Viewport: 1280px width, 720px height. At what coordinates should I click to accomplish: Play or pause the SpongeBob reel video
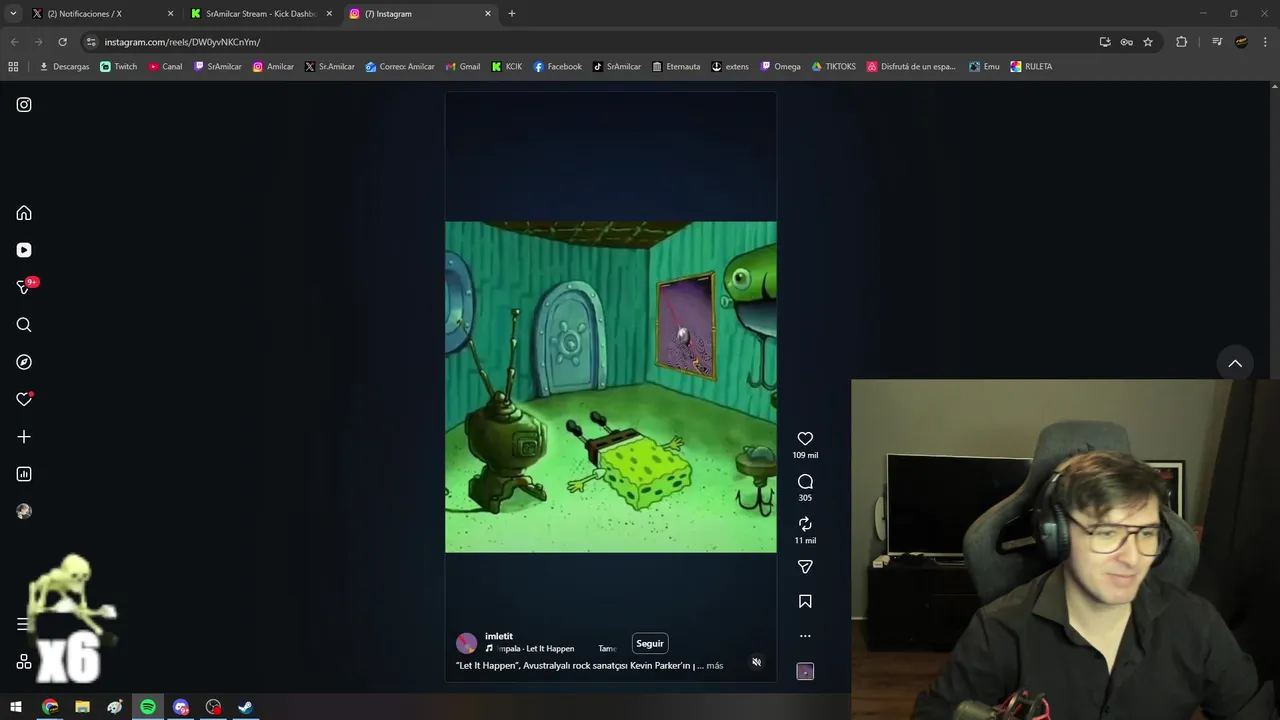(x=610, y=387)
